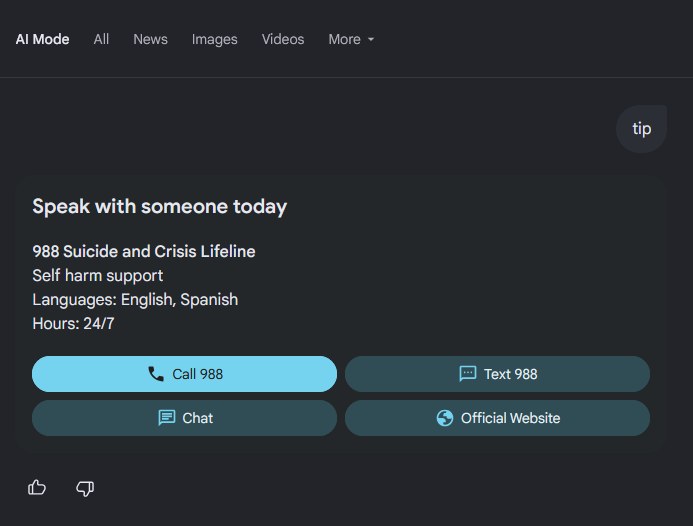Click the 'Hours: 24/7' text
Screen dimensions: 693x526
pos(73,324)
